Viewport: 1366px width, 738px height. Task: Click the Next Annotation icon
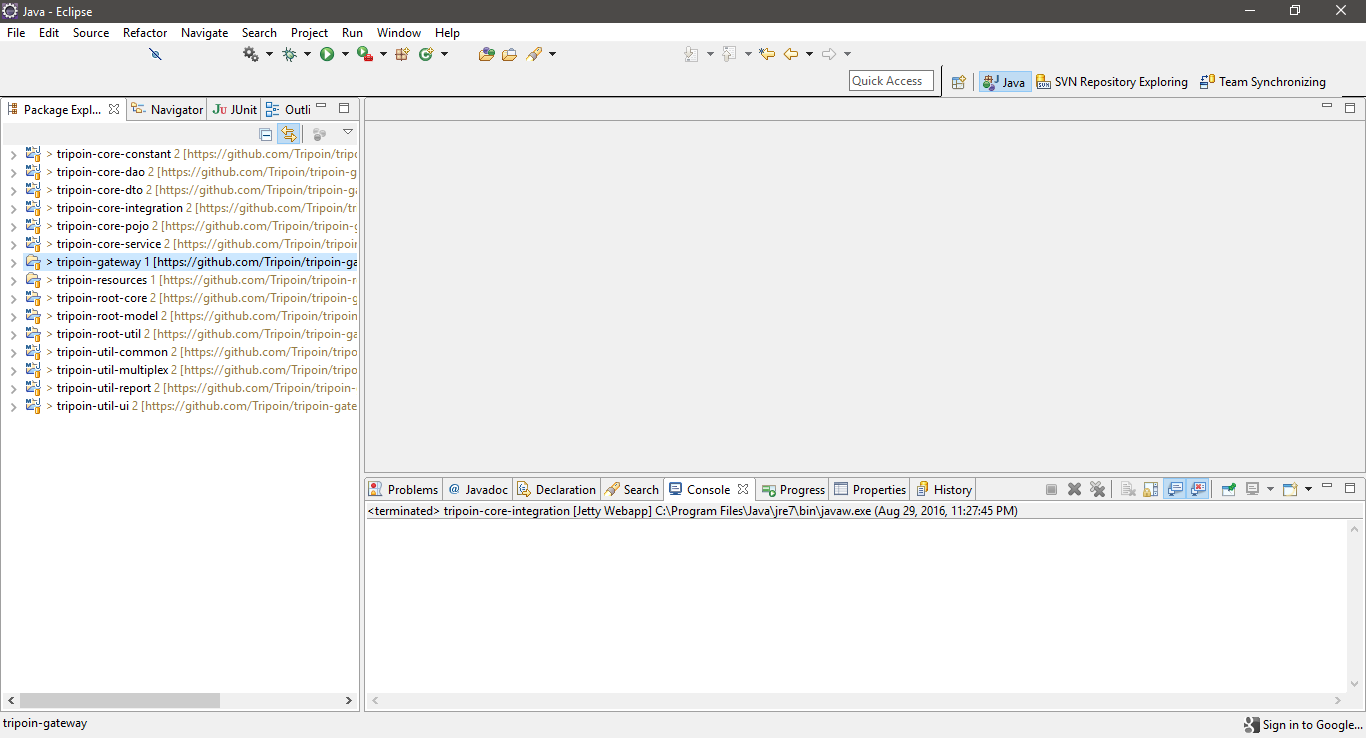tap(692, 54)
